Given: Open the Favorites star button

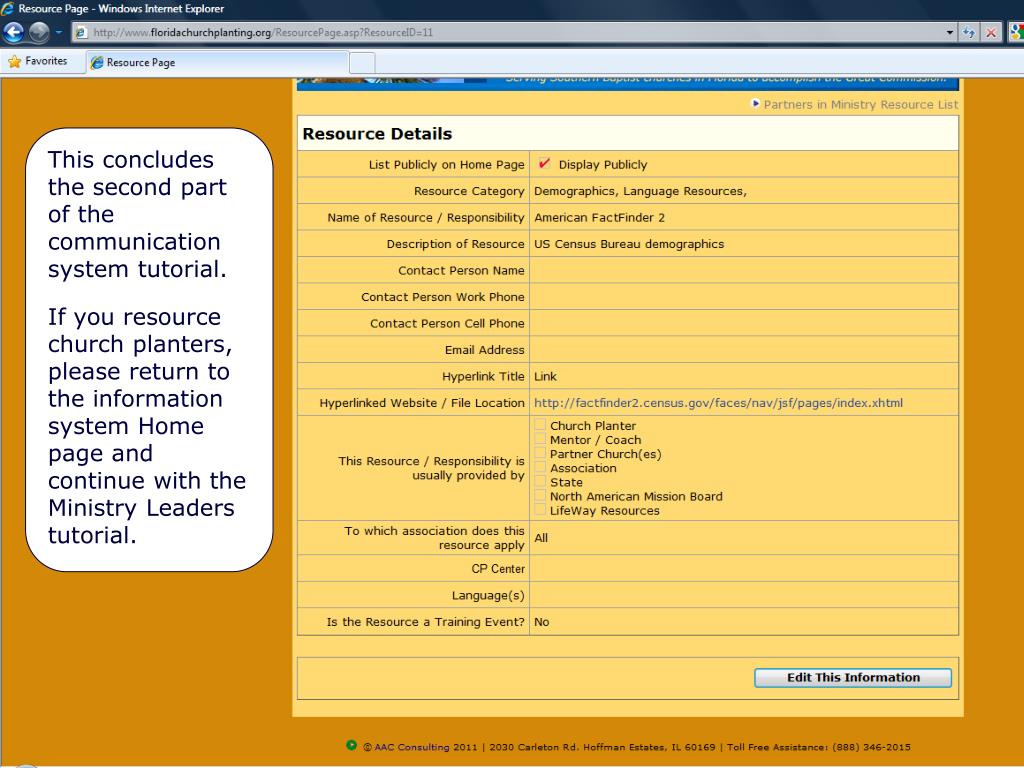Looking at the screenshot, I should (x=38, y=61).
